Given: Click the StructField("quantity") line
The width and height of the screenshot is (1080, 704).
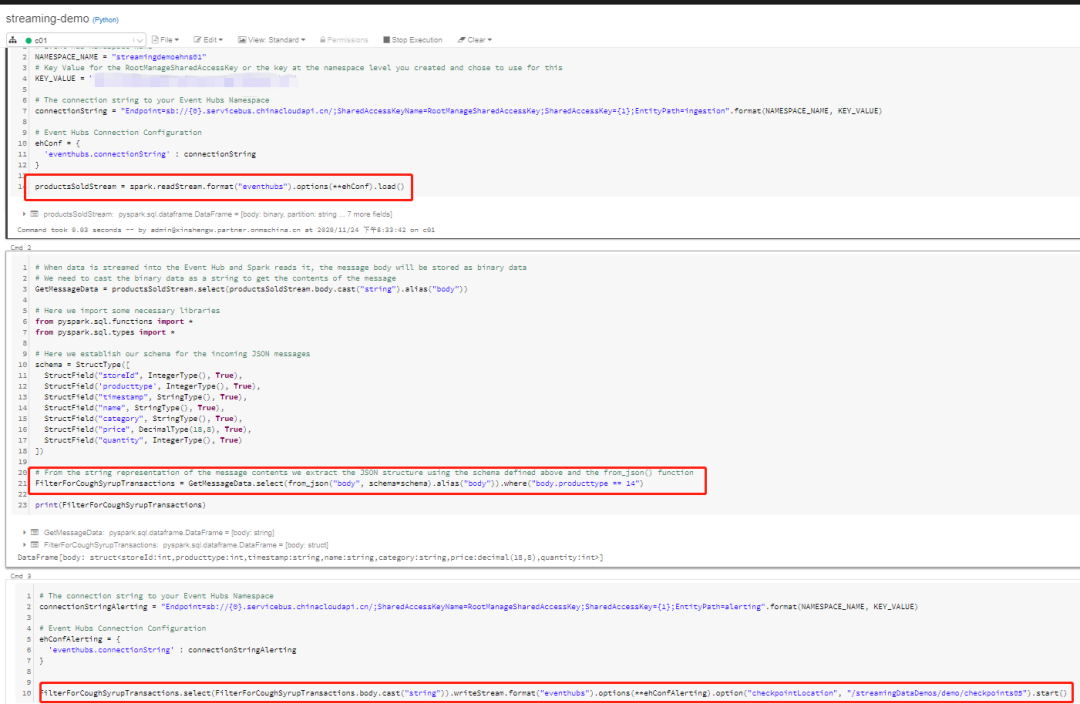Looking at the screenshot, I should pos(143,441).
